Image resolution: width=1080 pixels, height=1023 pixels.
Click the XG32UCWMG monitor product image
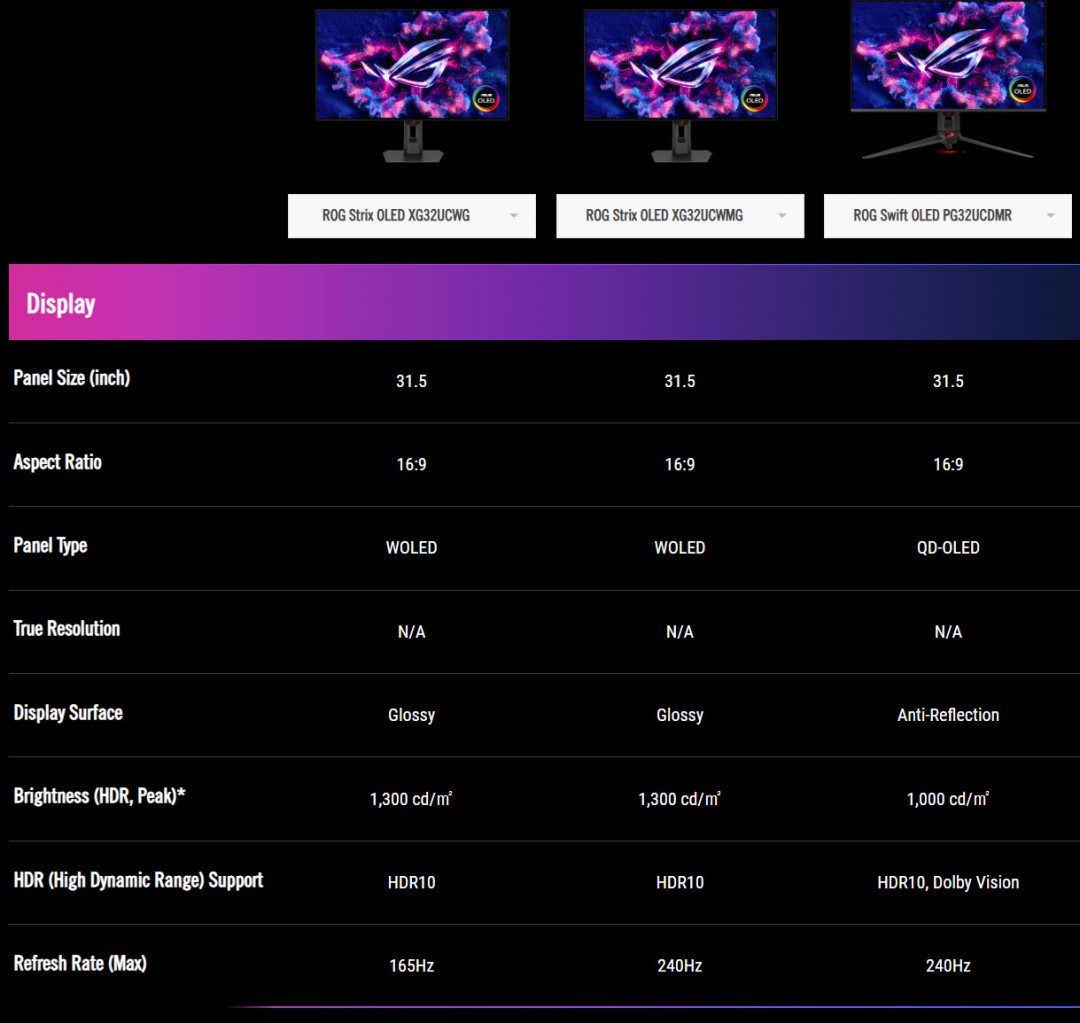pos(681,86)
